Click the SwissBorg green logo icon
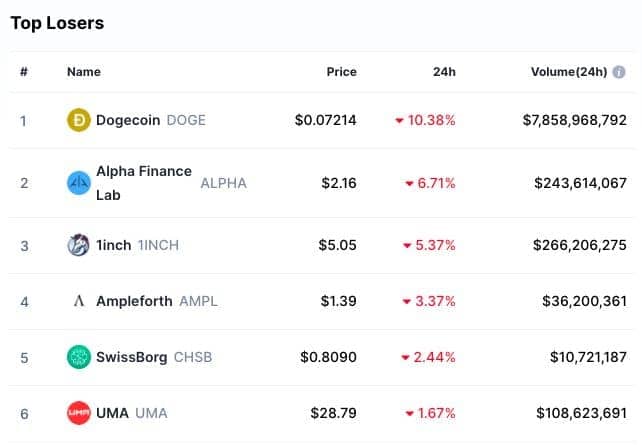This screenshot has width=642, height=445. [x=79, y=357]
